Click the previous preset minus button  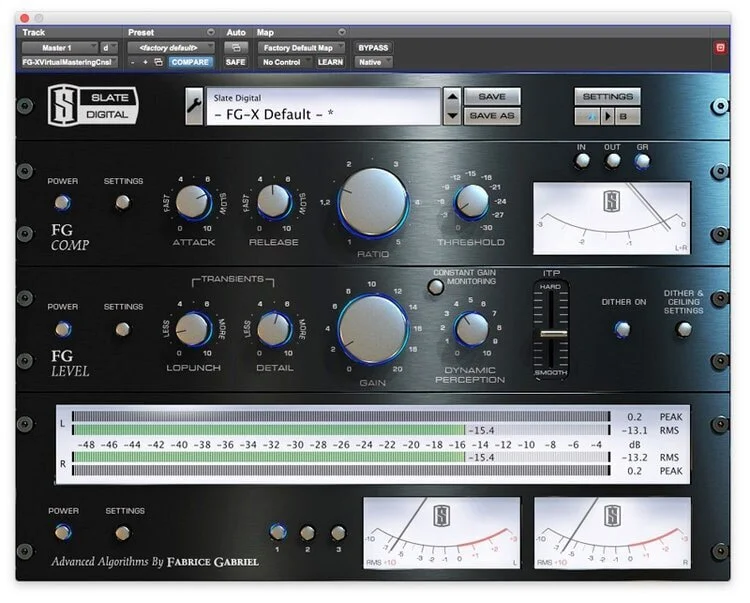tap(133, 62)
